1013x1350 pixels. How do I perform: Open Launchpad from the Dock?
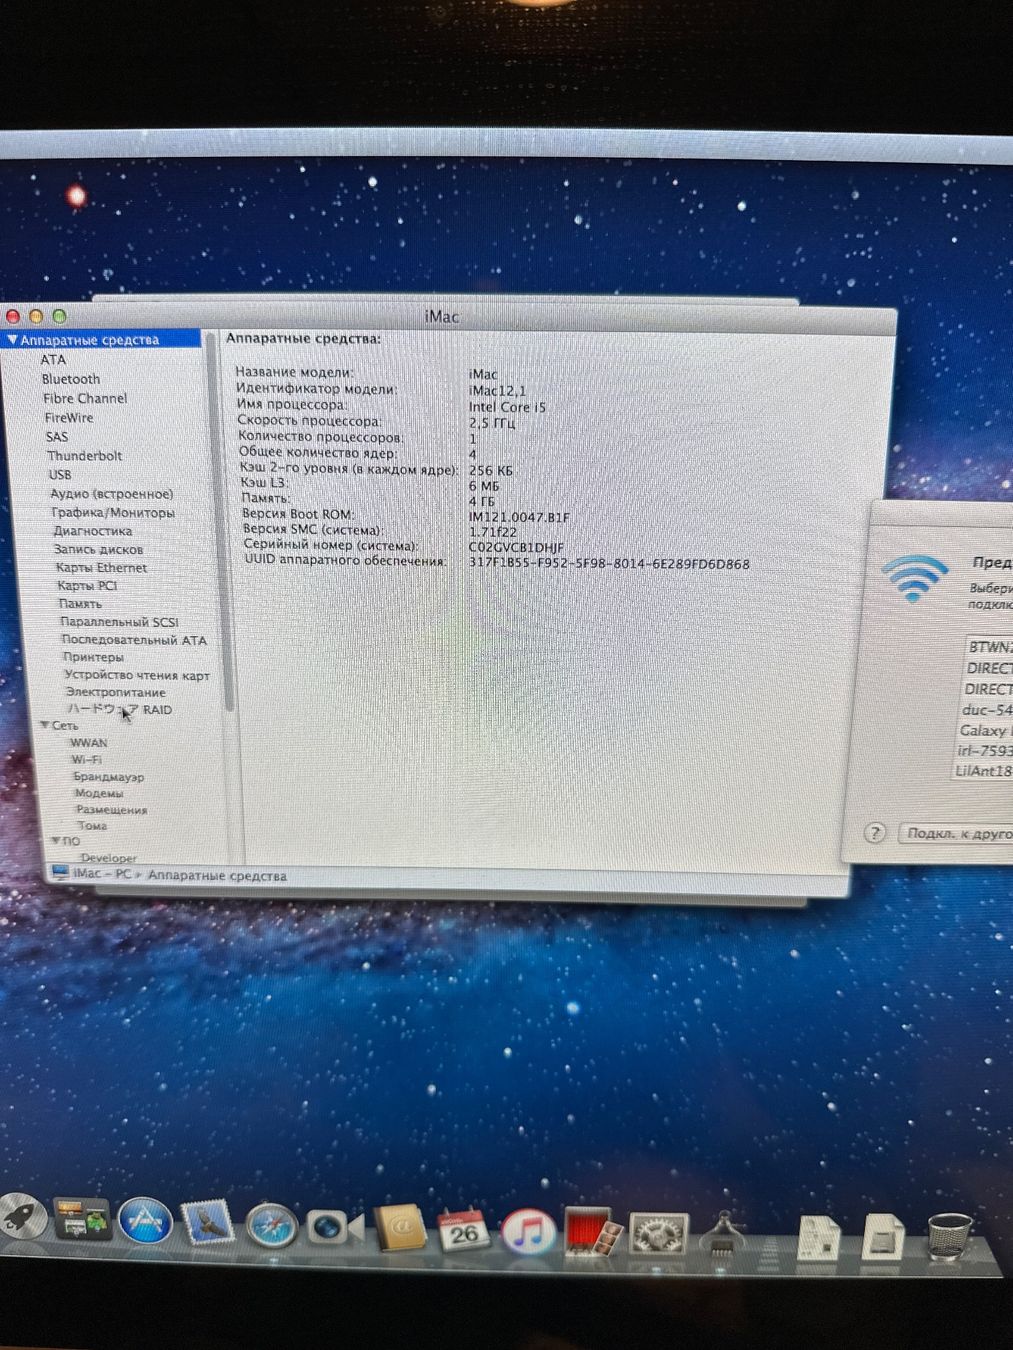(x=20, y=1215)
